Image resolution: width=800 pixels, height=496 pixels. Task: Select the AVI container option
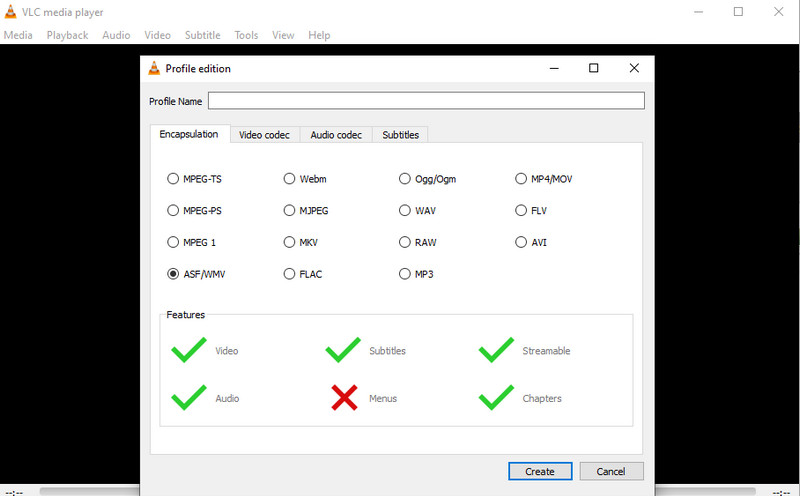click(x=521, y=242)
